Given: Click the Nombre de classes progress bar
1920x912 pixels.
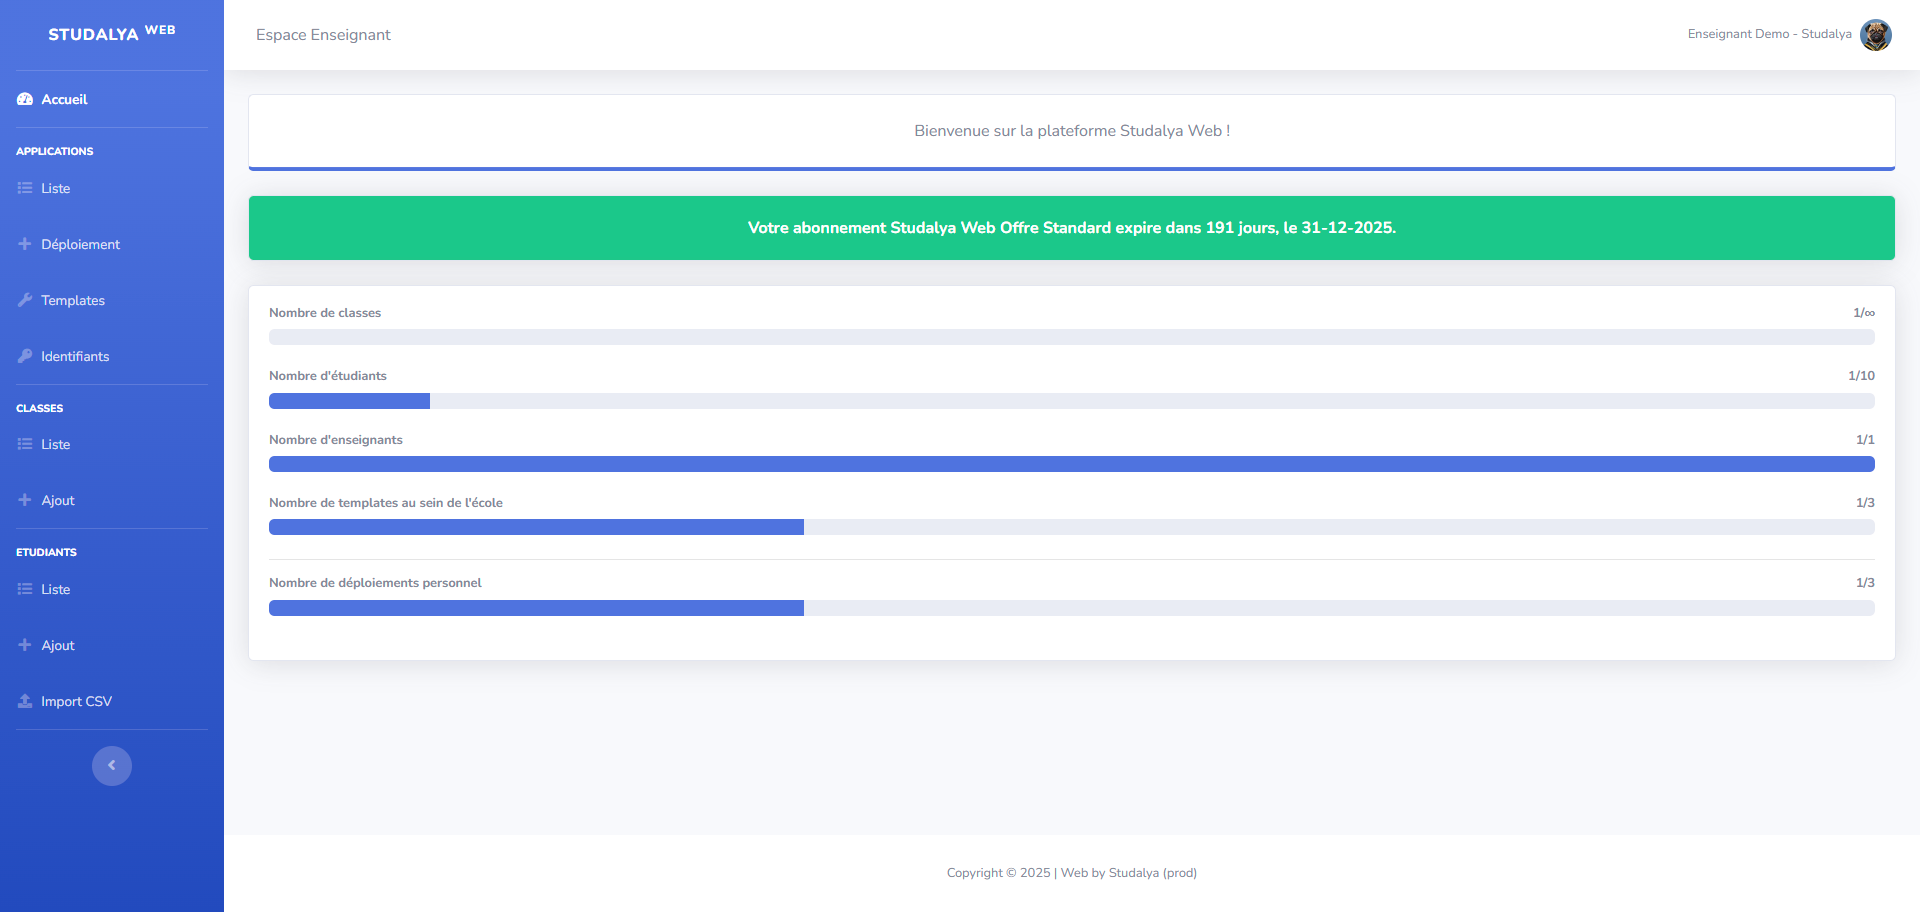Looking at the screenshot, I should coord(1072,337).
